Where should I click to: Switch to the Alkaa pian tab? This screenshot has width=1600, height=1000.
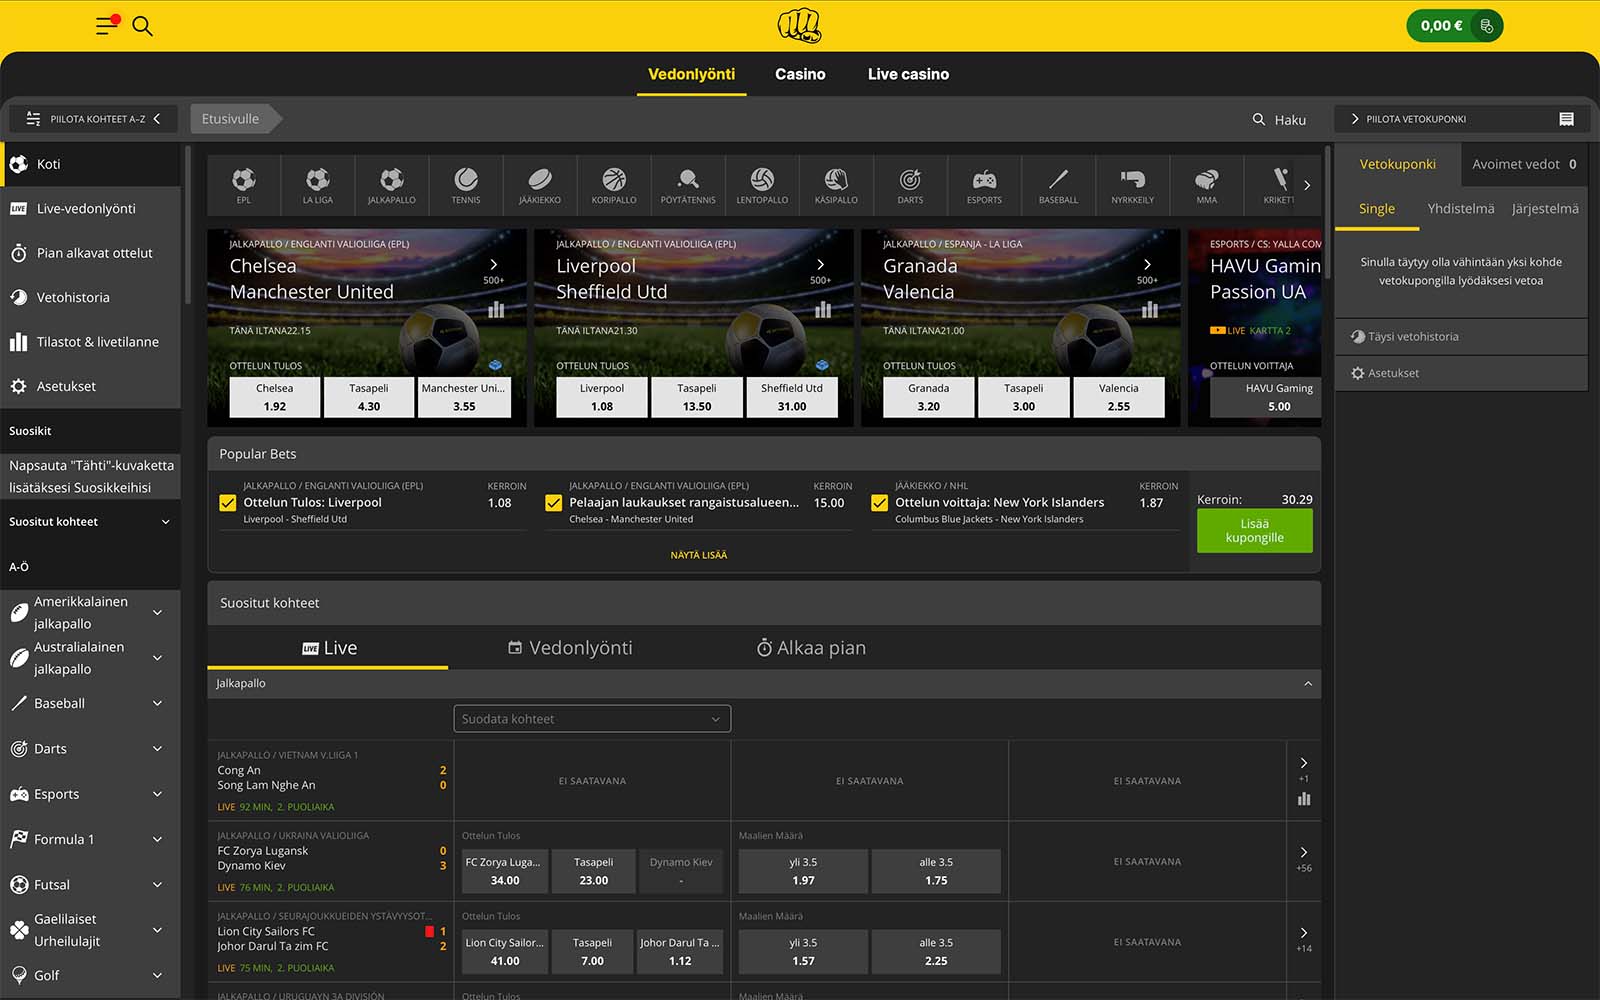point(811,648)
